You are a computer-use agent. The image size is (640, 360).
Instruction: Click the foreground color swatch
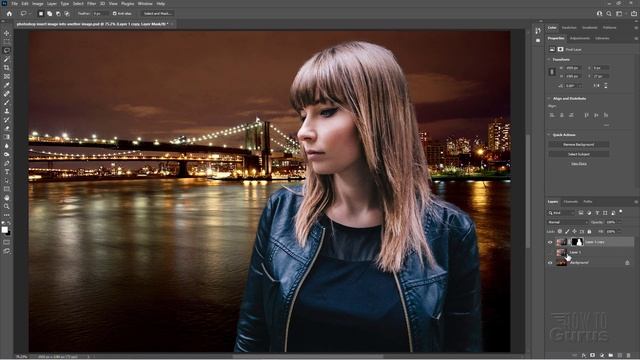(x=5, y=229)
